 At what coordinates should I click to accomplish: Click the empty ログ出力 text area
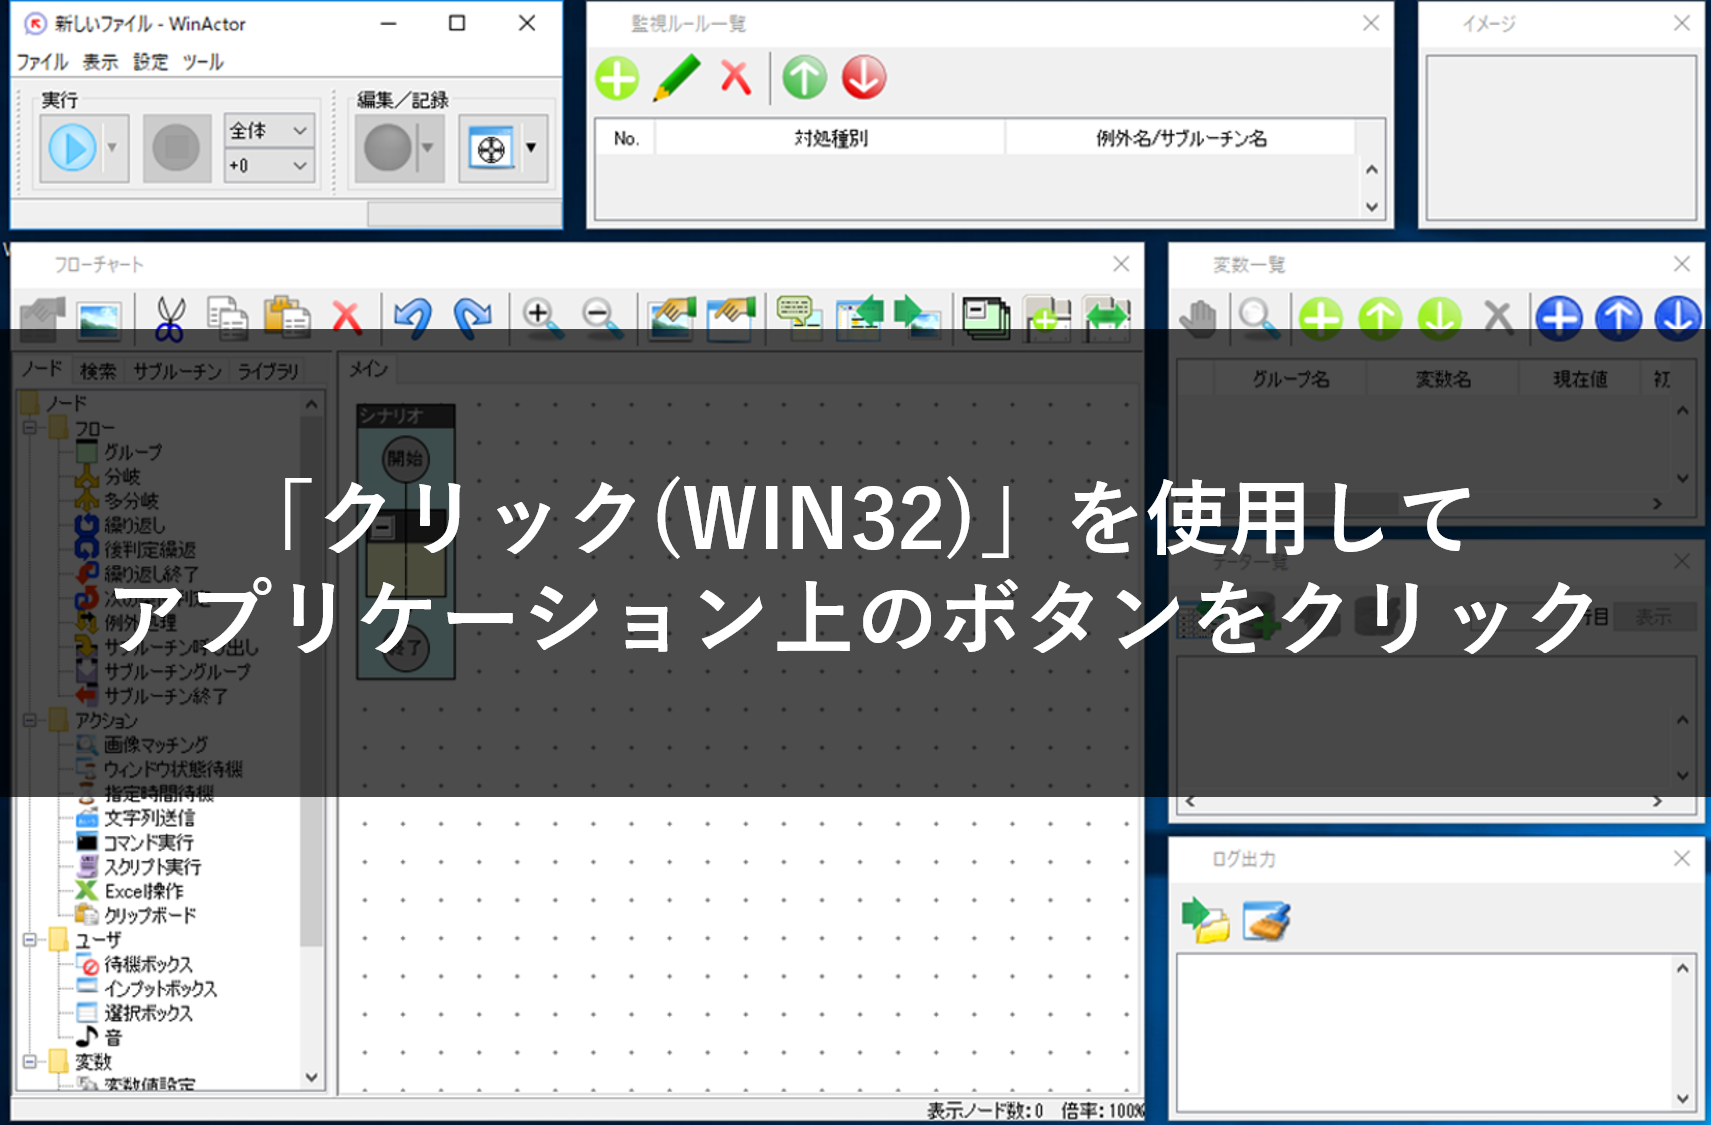coord(1424,1032)
